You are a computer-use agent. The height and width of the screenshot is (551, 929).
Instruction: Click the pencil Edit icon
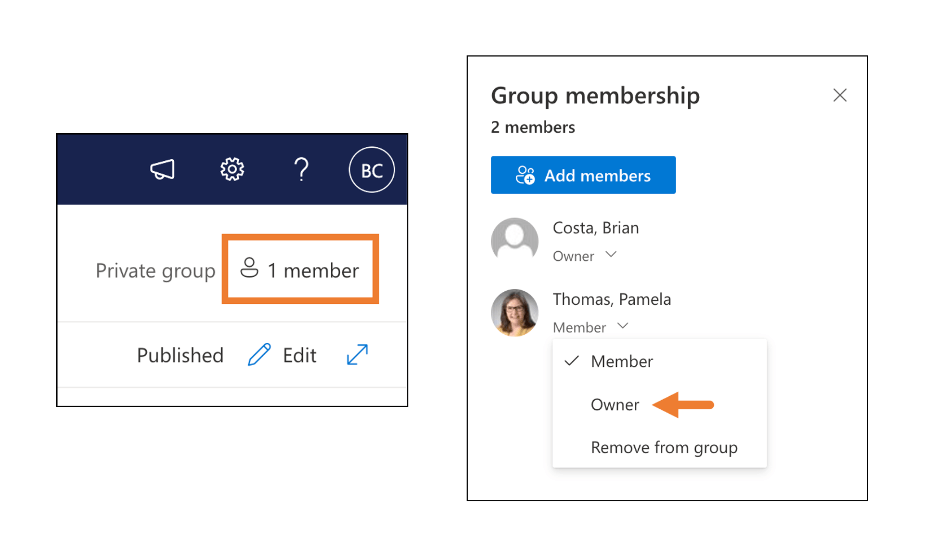[x=259, y=355]
